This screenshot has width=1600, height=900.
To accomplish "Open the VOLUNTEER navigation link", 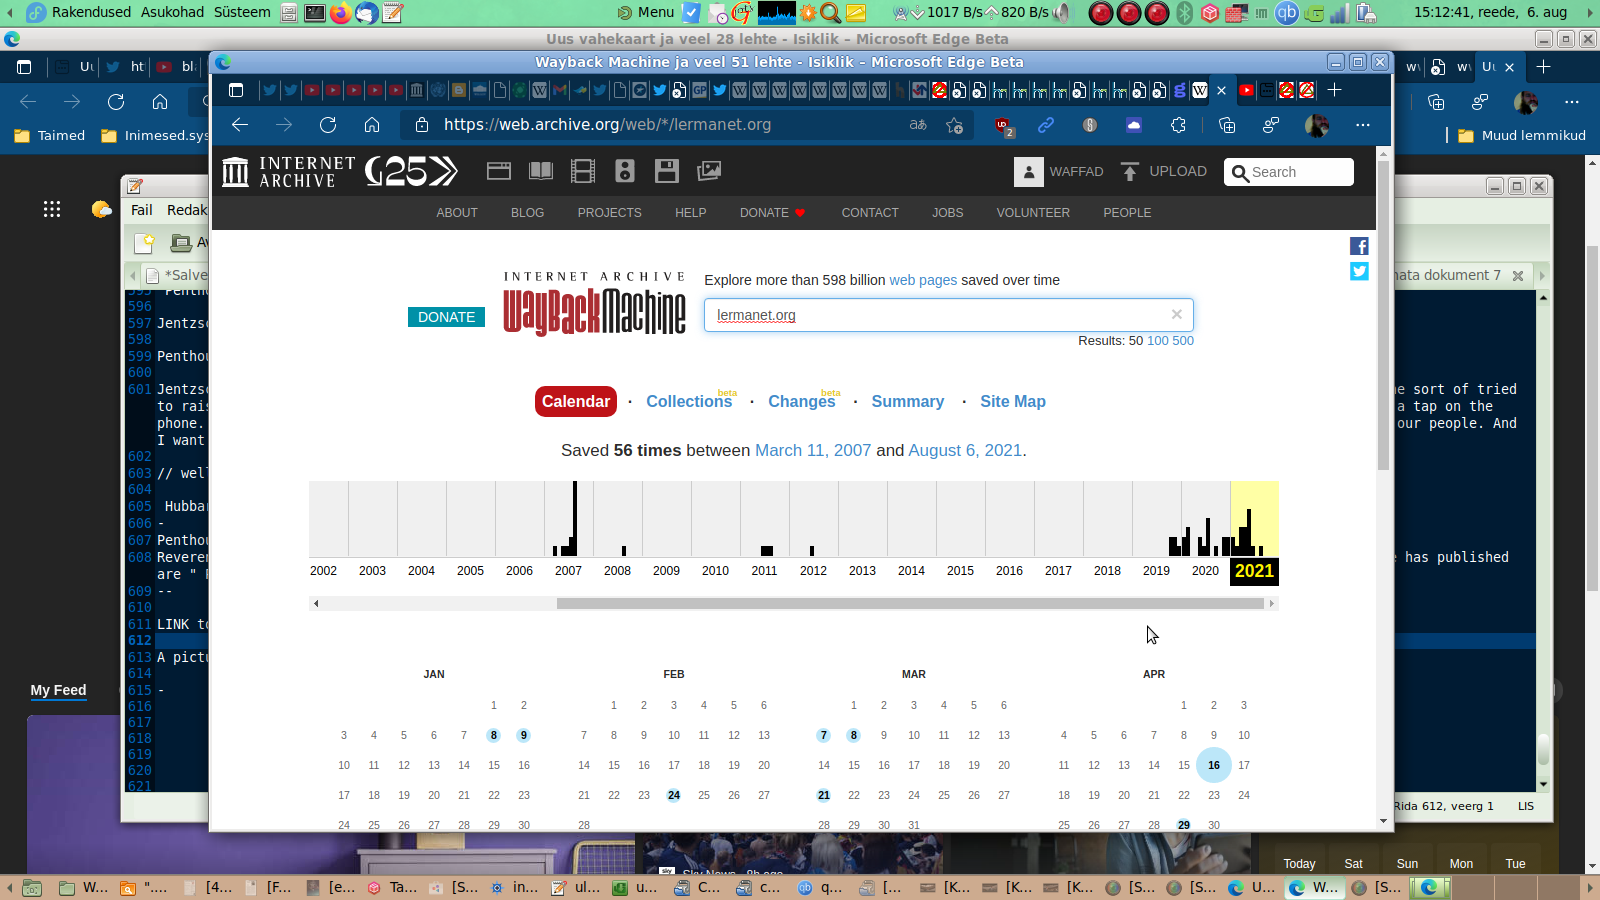I will [1033, 213].
